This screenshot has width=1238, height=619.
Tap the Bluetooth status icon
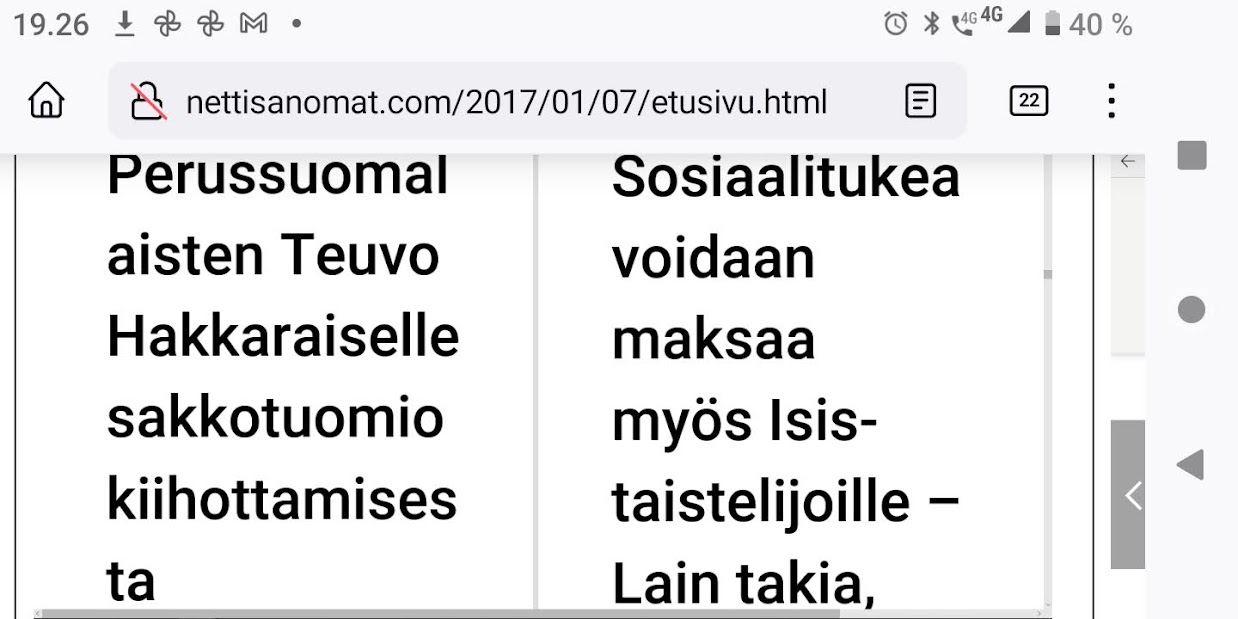click(x=931, y=24)
